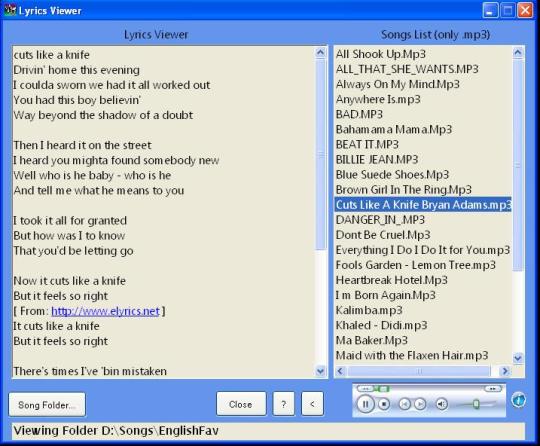Select I m Born Again.Mp3
540x446 pixels.
(423, 295)
